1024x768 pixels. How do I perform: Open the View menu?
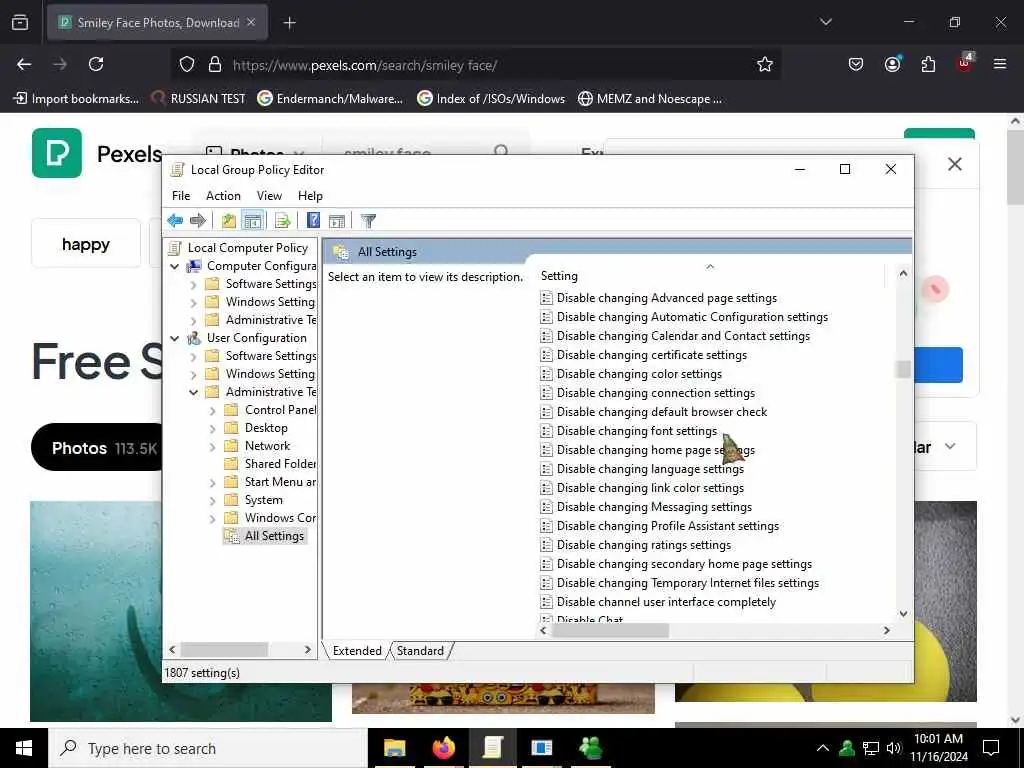pyautogui.click(x=269, y=196)
